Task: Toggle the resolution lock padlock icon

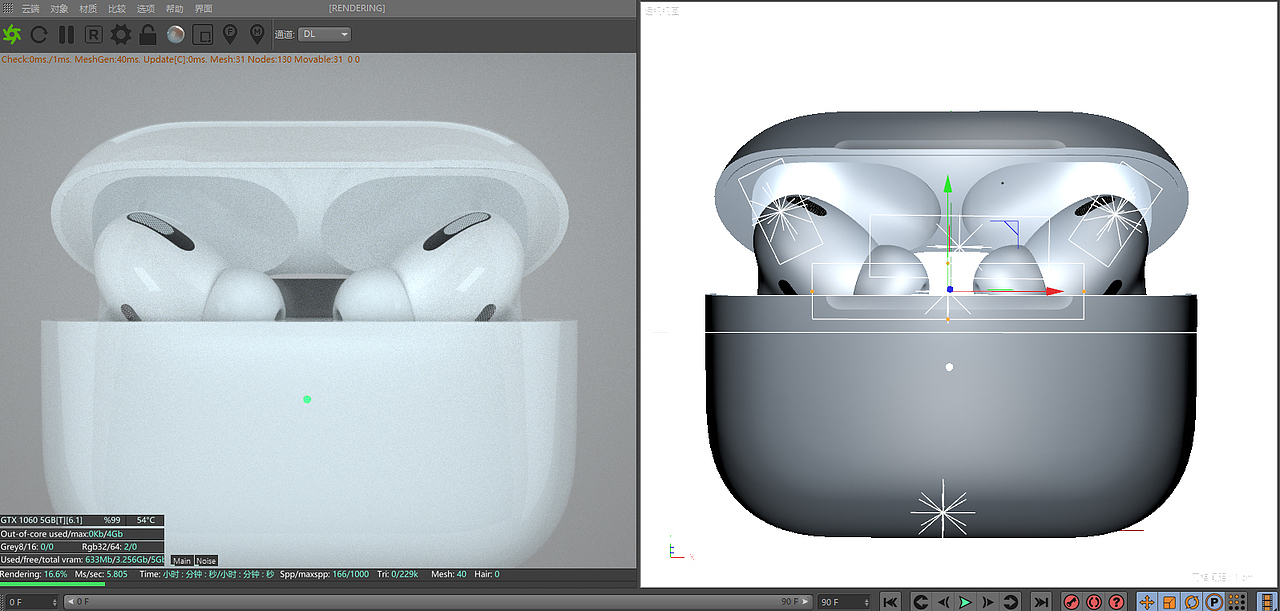Action: pos(148,35)
